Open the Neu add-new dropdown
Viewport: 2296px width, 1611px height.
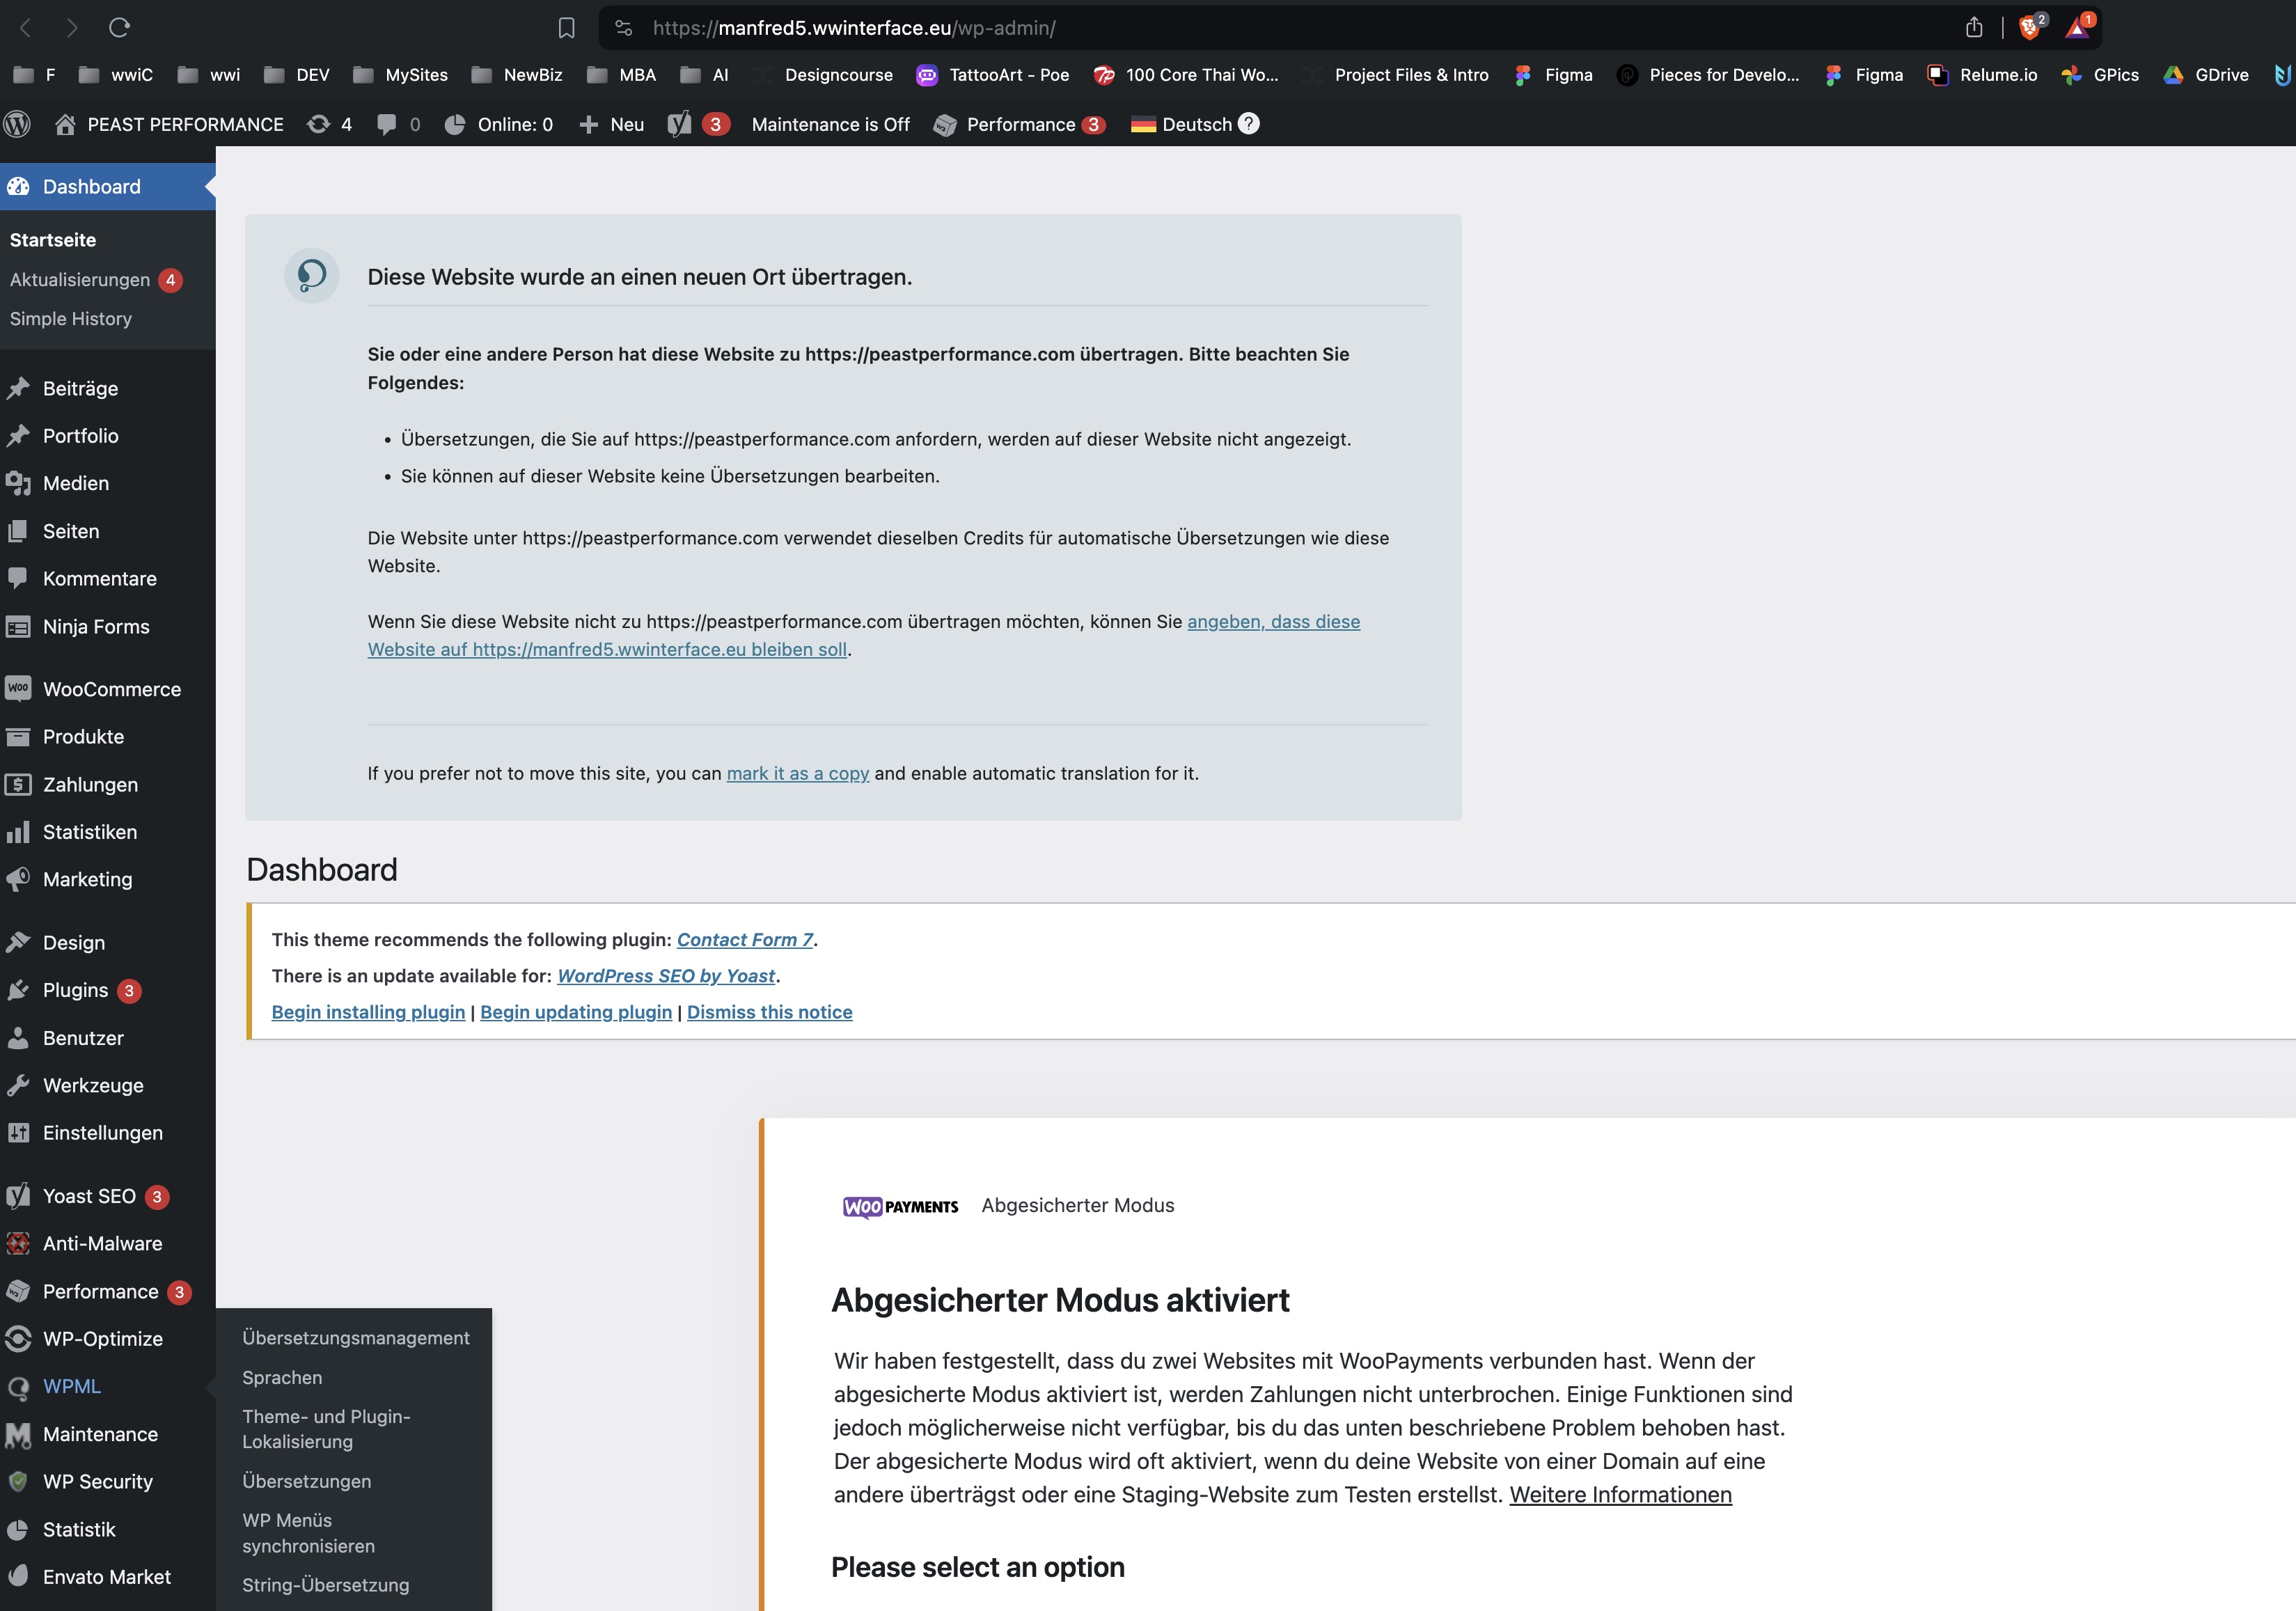pyautogui.click(x=612, y=124)
